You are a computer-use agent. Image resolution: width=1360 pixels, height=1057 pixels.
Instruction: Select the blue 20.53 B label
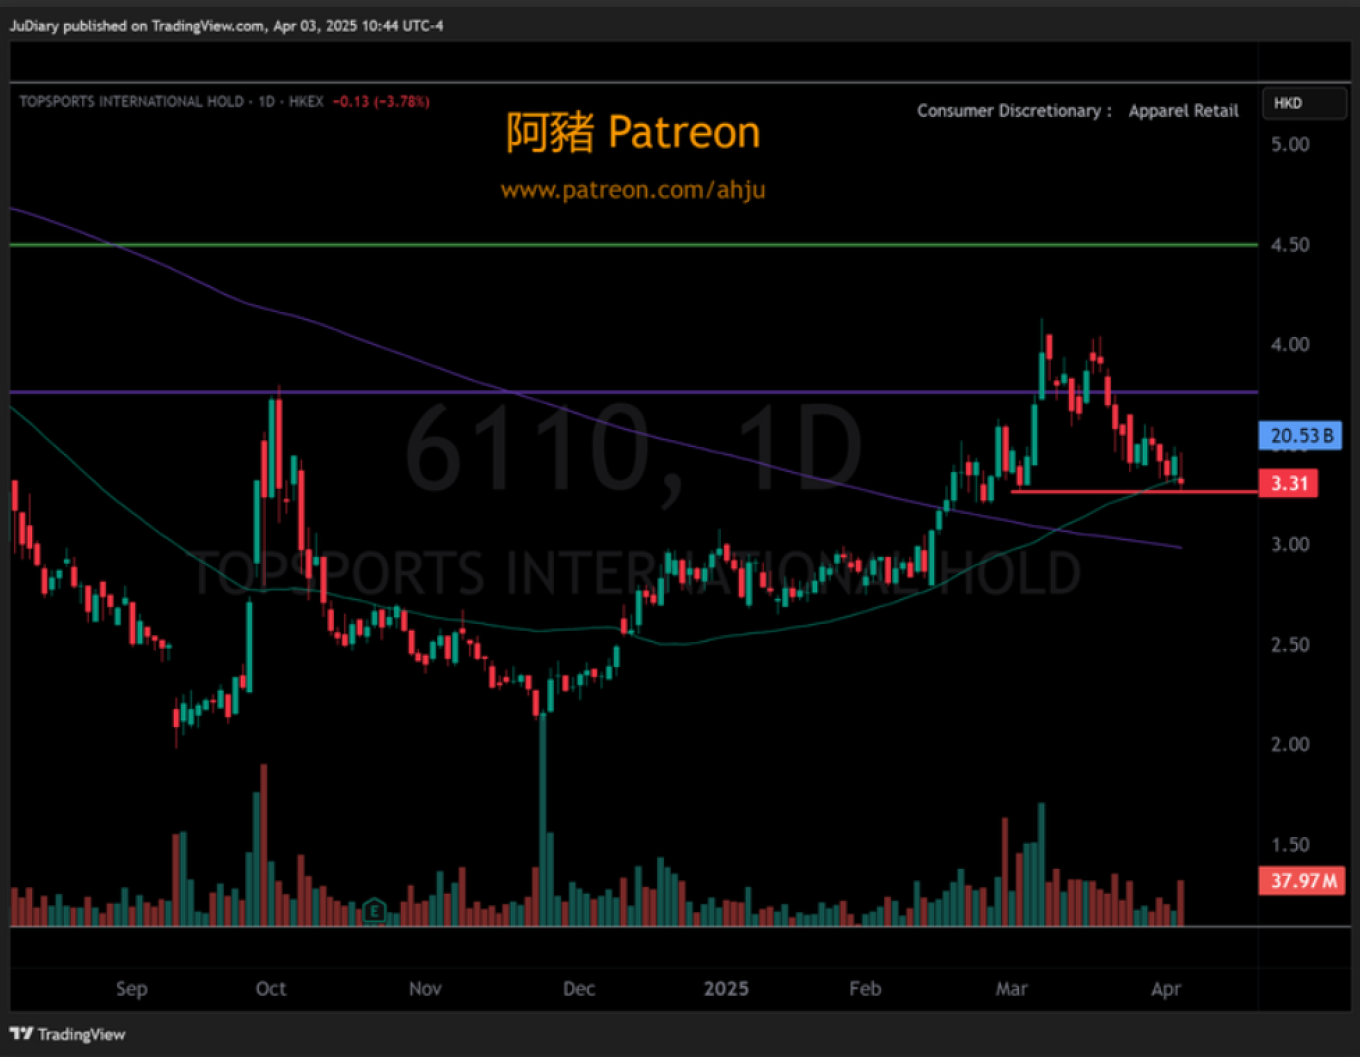point(1300,436)
